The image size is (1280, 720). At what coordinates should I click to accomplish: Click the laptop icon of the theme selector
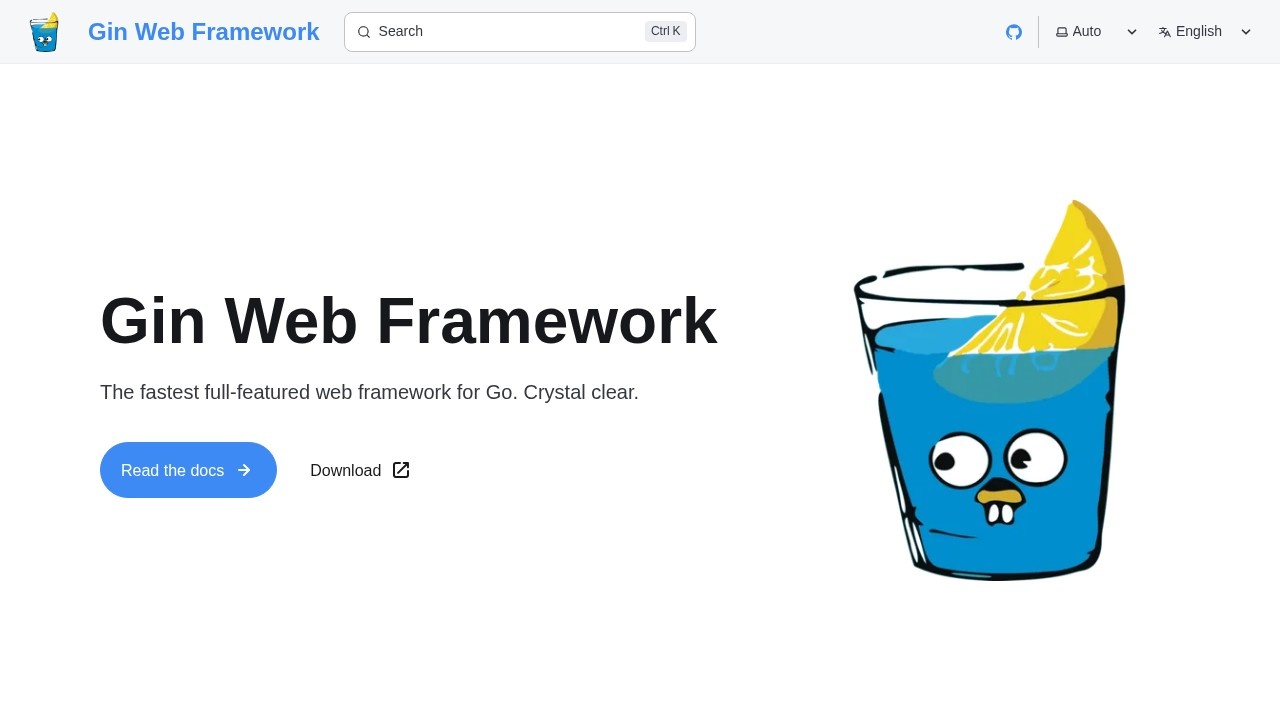pyautogui.click(x=1062, y=32)
